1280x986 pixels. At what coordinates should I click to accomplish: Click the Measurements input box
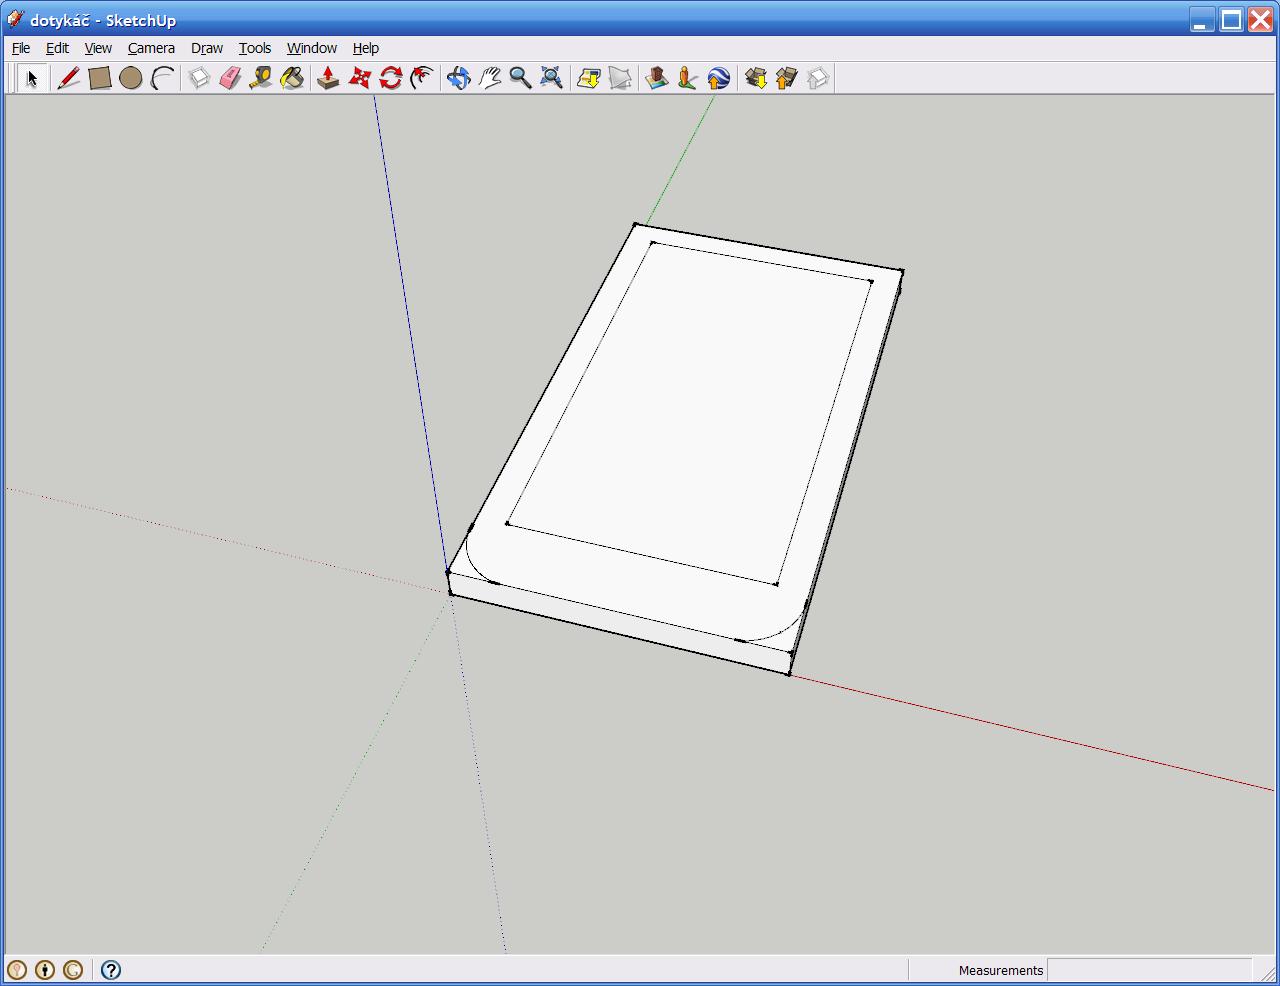pos(1148,970)
